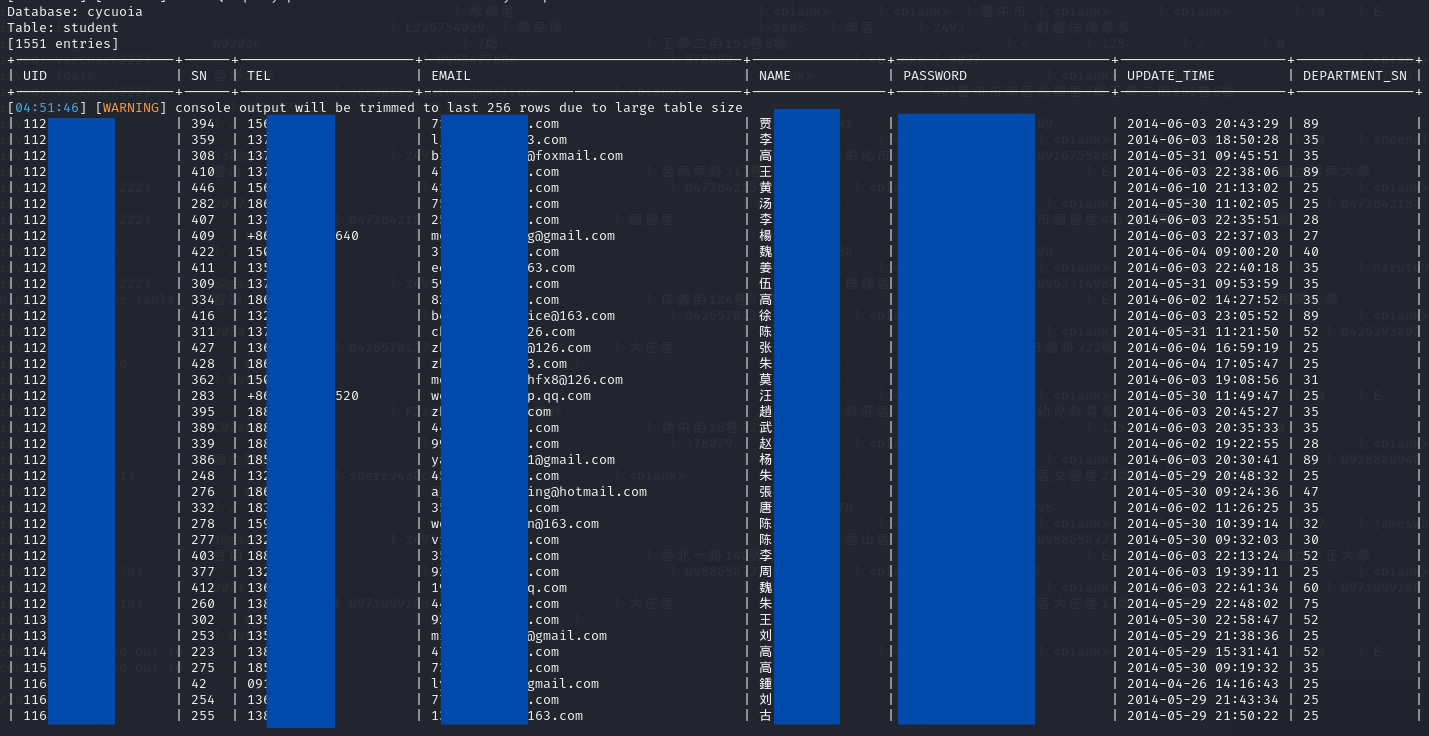Screen dimensions: 1429x736
Task: Select the SN column header
Action: tap(198, 76)
